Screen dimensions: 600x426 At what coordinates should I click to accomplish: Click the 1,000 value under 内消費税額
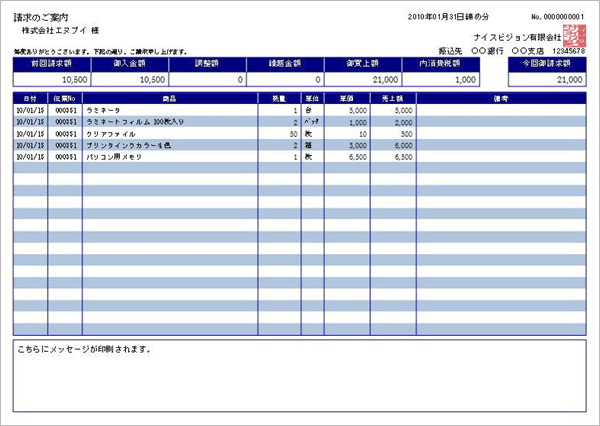coord(466,80)
